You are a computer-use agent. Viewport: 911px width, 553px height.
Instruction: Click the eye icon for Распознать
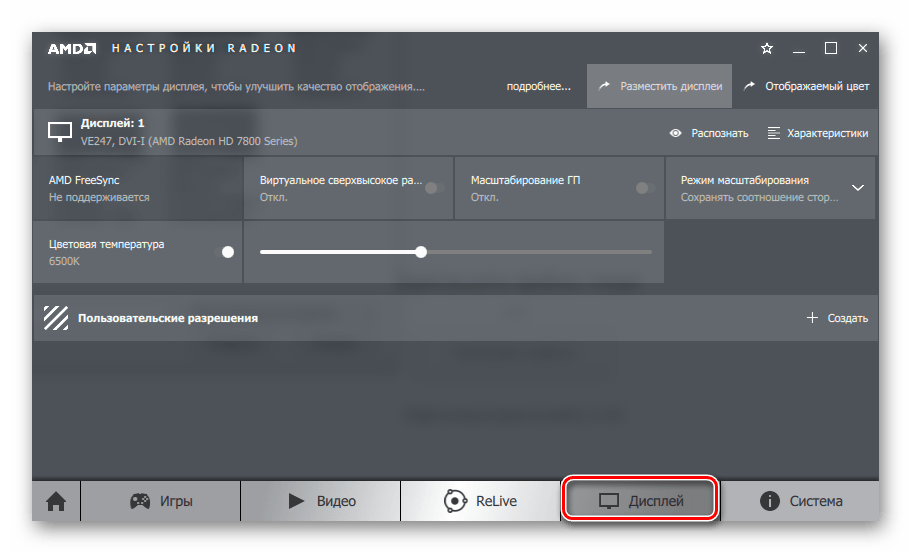(675, 133)
